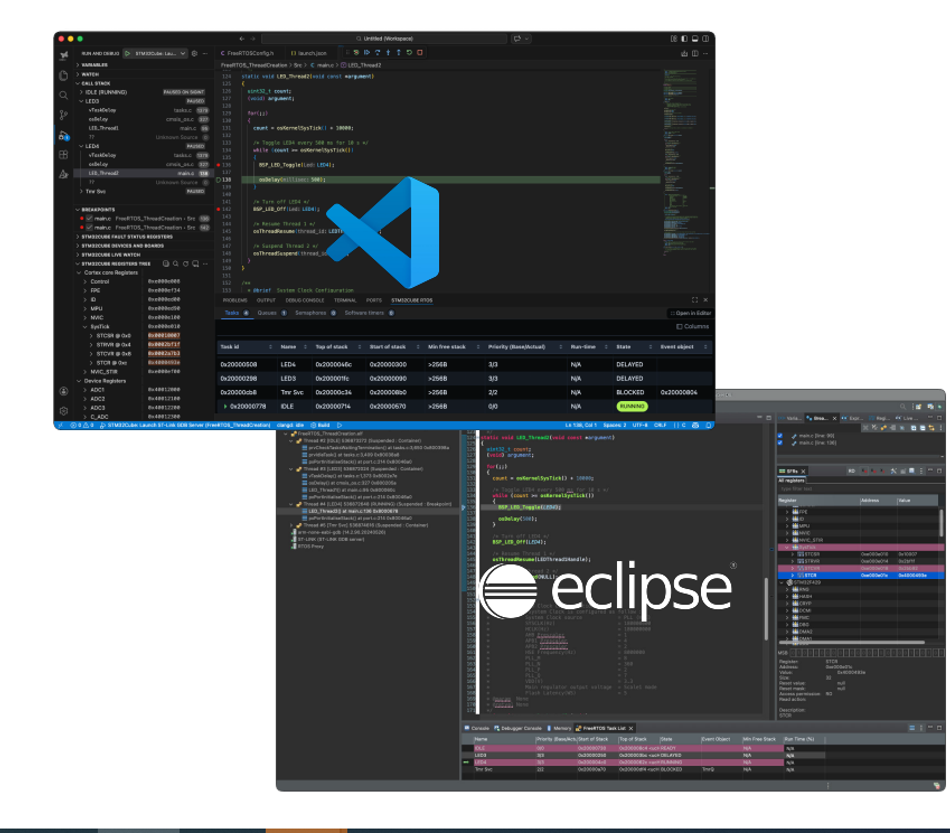
Task: Open Debugger Console tab in Eclipse
Action: coord(518,728)
